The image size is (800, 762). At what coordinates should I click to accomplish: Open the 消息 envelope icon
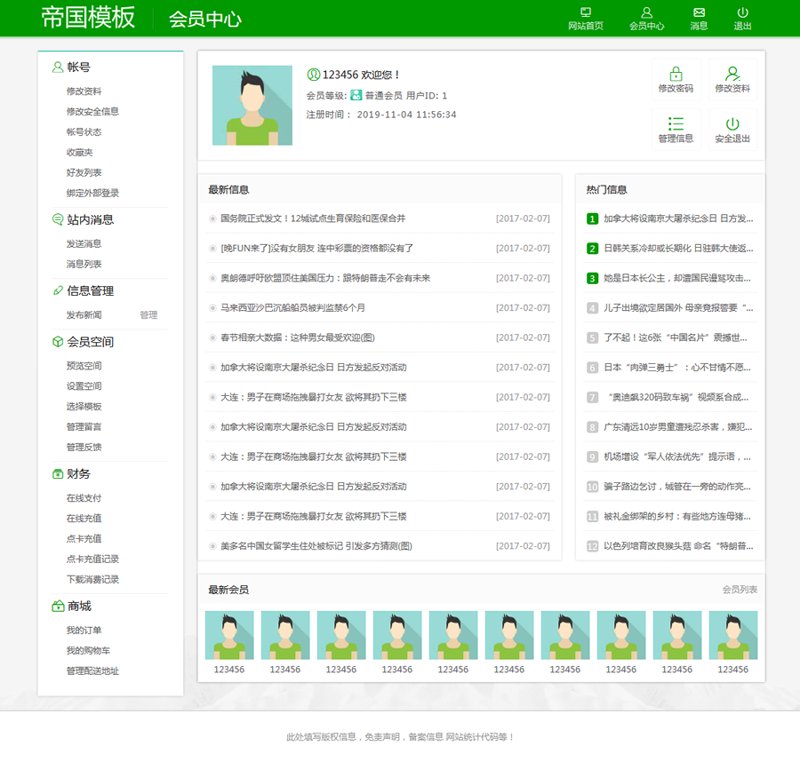tap(699, 12)
